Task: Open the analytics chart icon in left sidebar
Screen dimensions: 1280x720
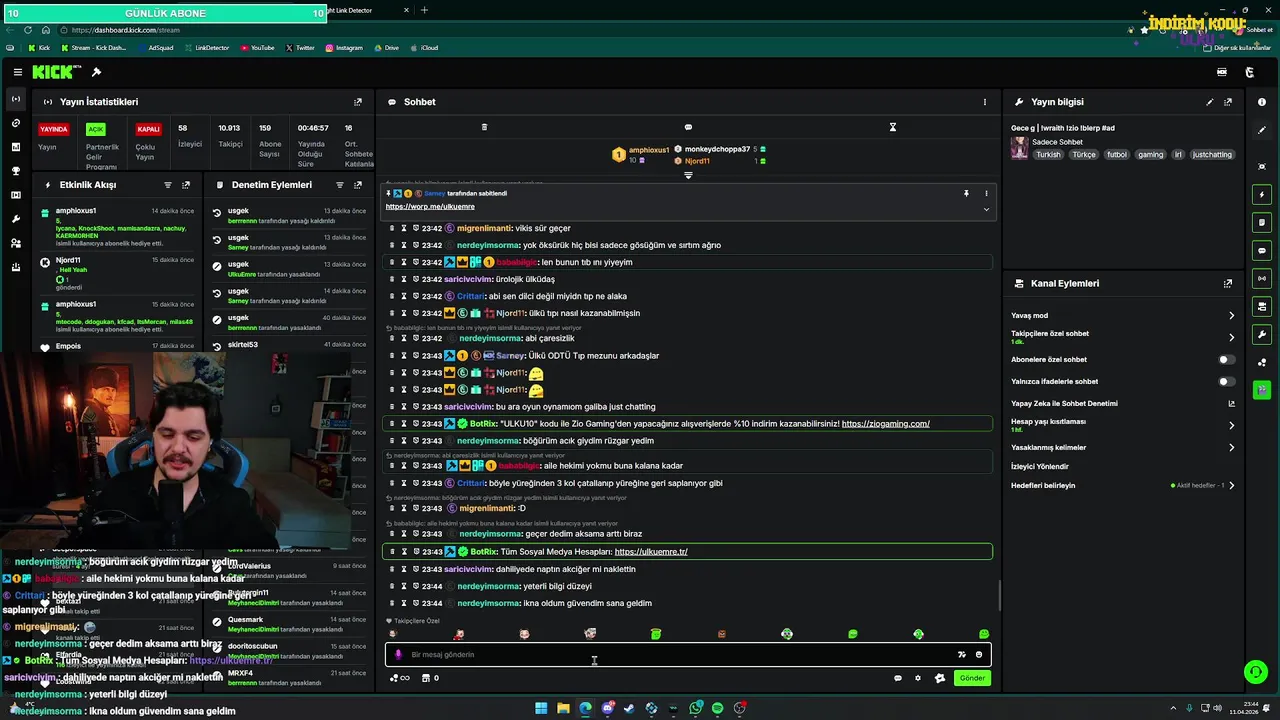Action: pyautogui.click(x=16, y=147)
